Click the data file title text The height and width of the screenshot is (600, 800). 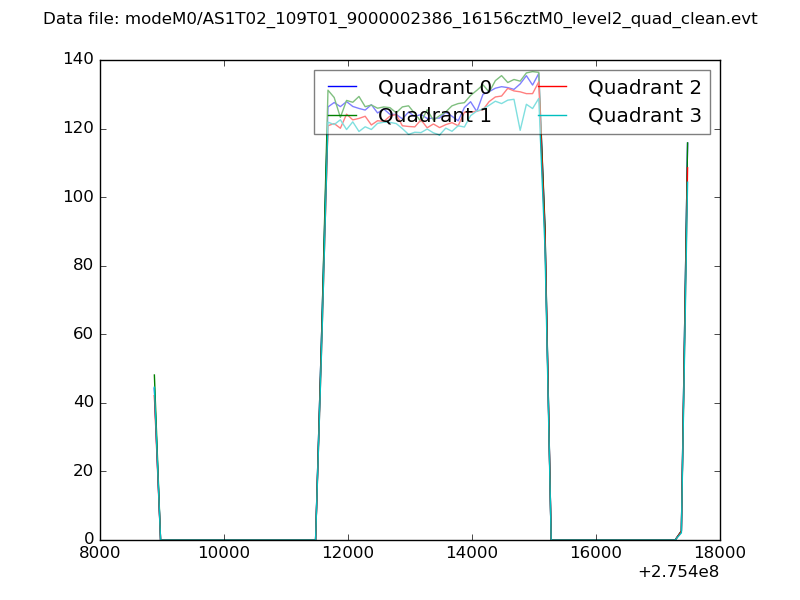pyautogui.click(x=400, y=19)
